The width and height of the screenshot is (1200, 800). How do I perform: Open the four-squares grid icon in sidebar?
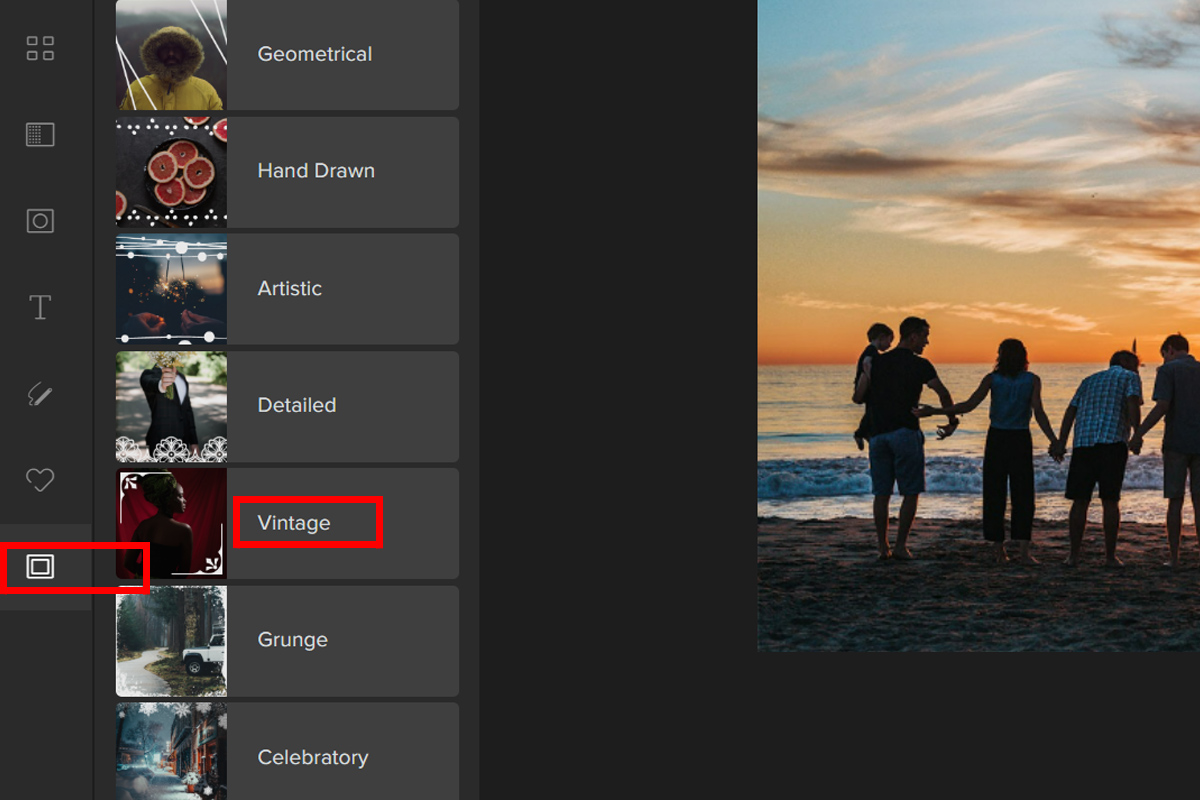click(x=40, y=48)
